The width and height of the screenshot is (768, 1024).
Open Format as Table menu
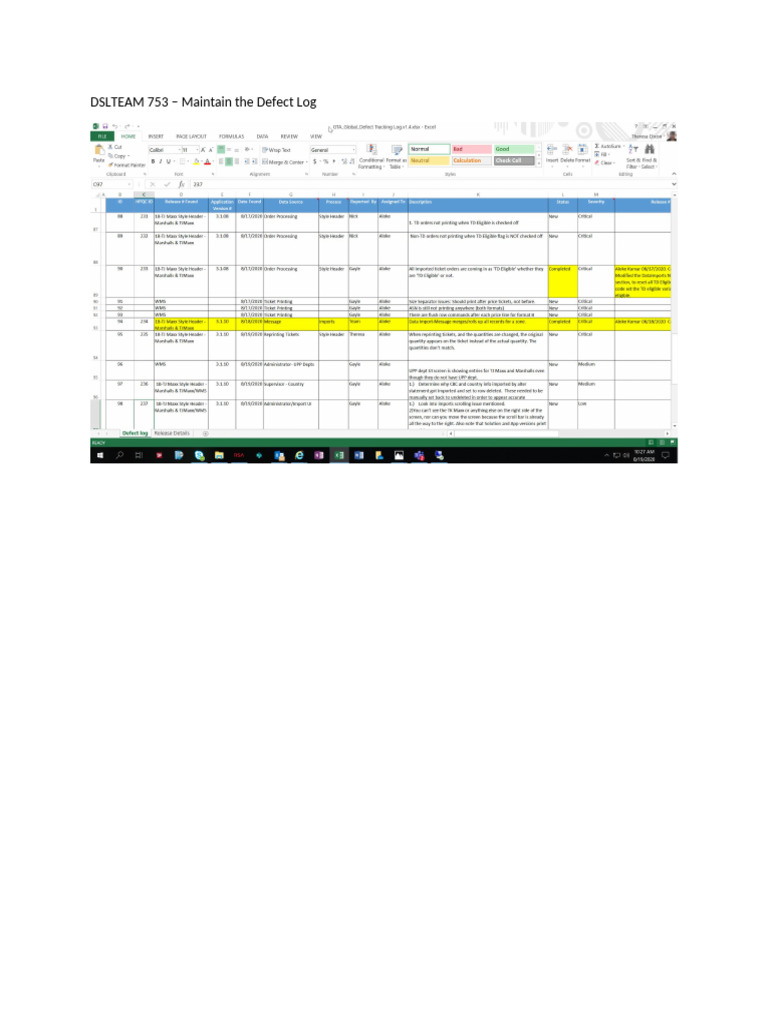click(396, 157)
